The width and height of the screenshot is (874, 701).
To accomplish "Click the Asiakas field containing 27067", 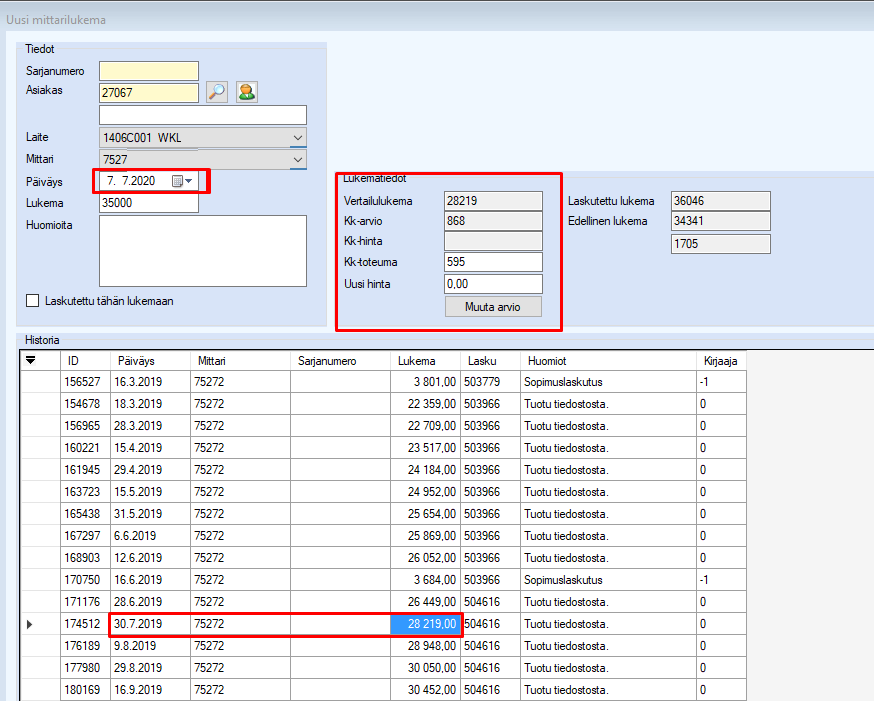I will pos(149,93).
